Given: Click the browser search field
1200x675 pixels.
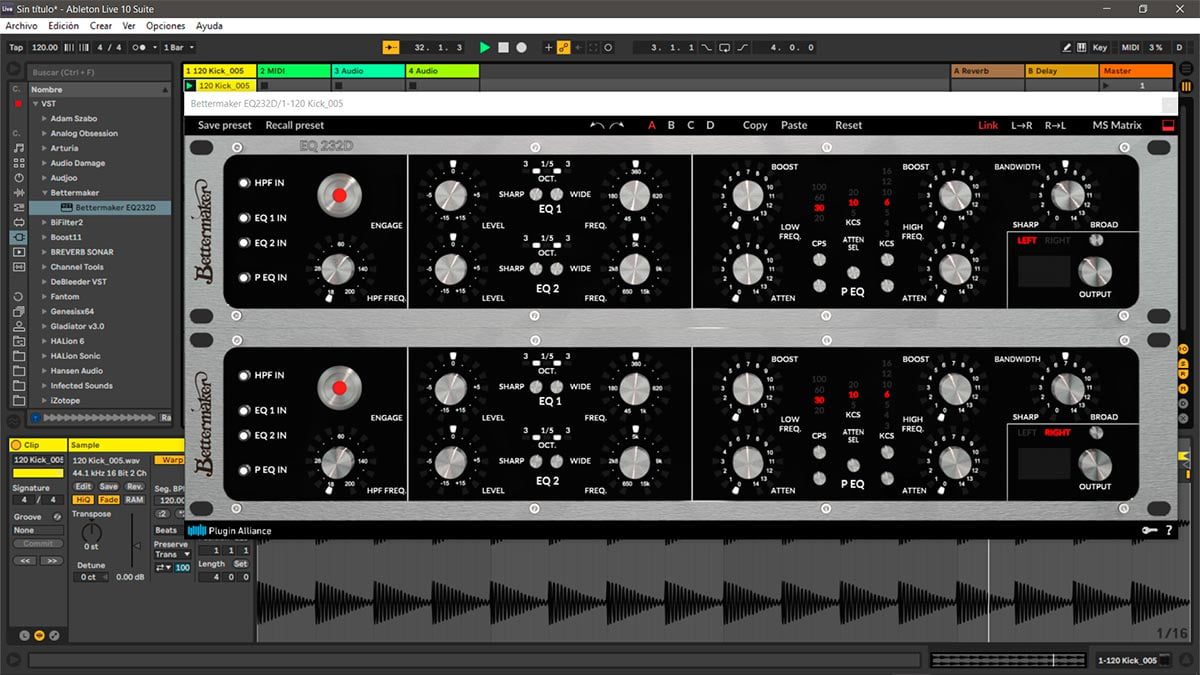Looking at the screenshot, I should [x=99, y=72].
